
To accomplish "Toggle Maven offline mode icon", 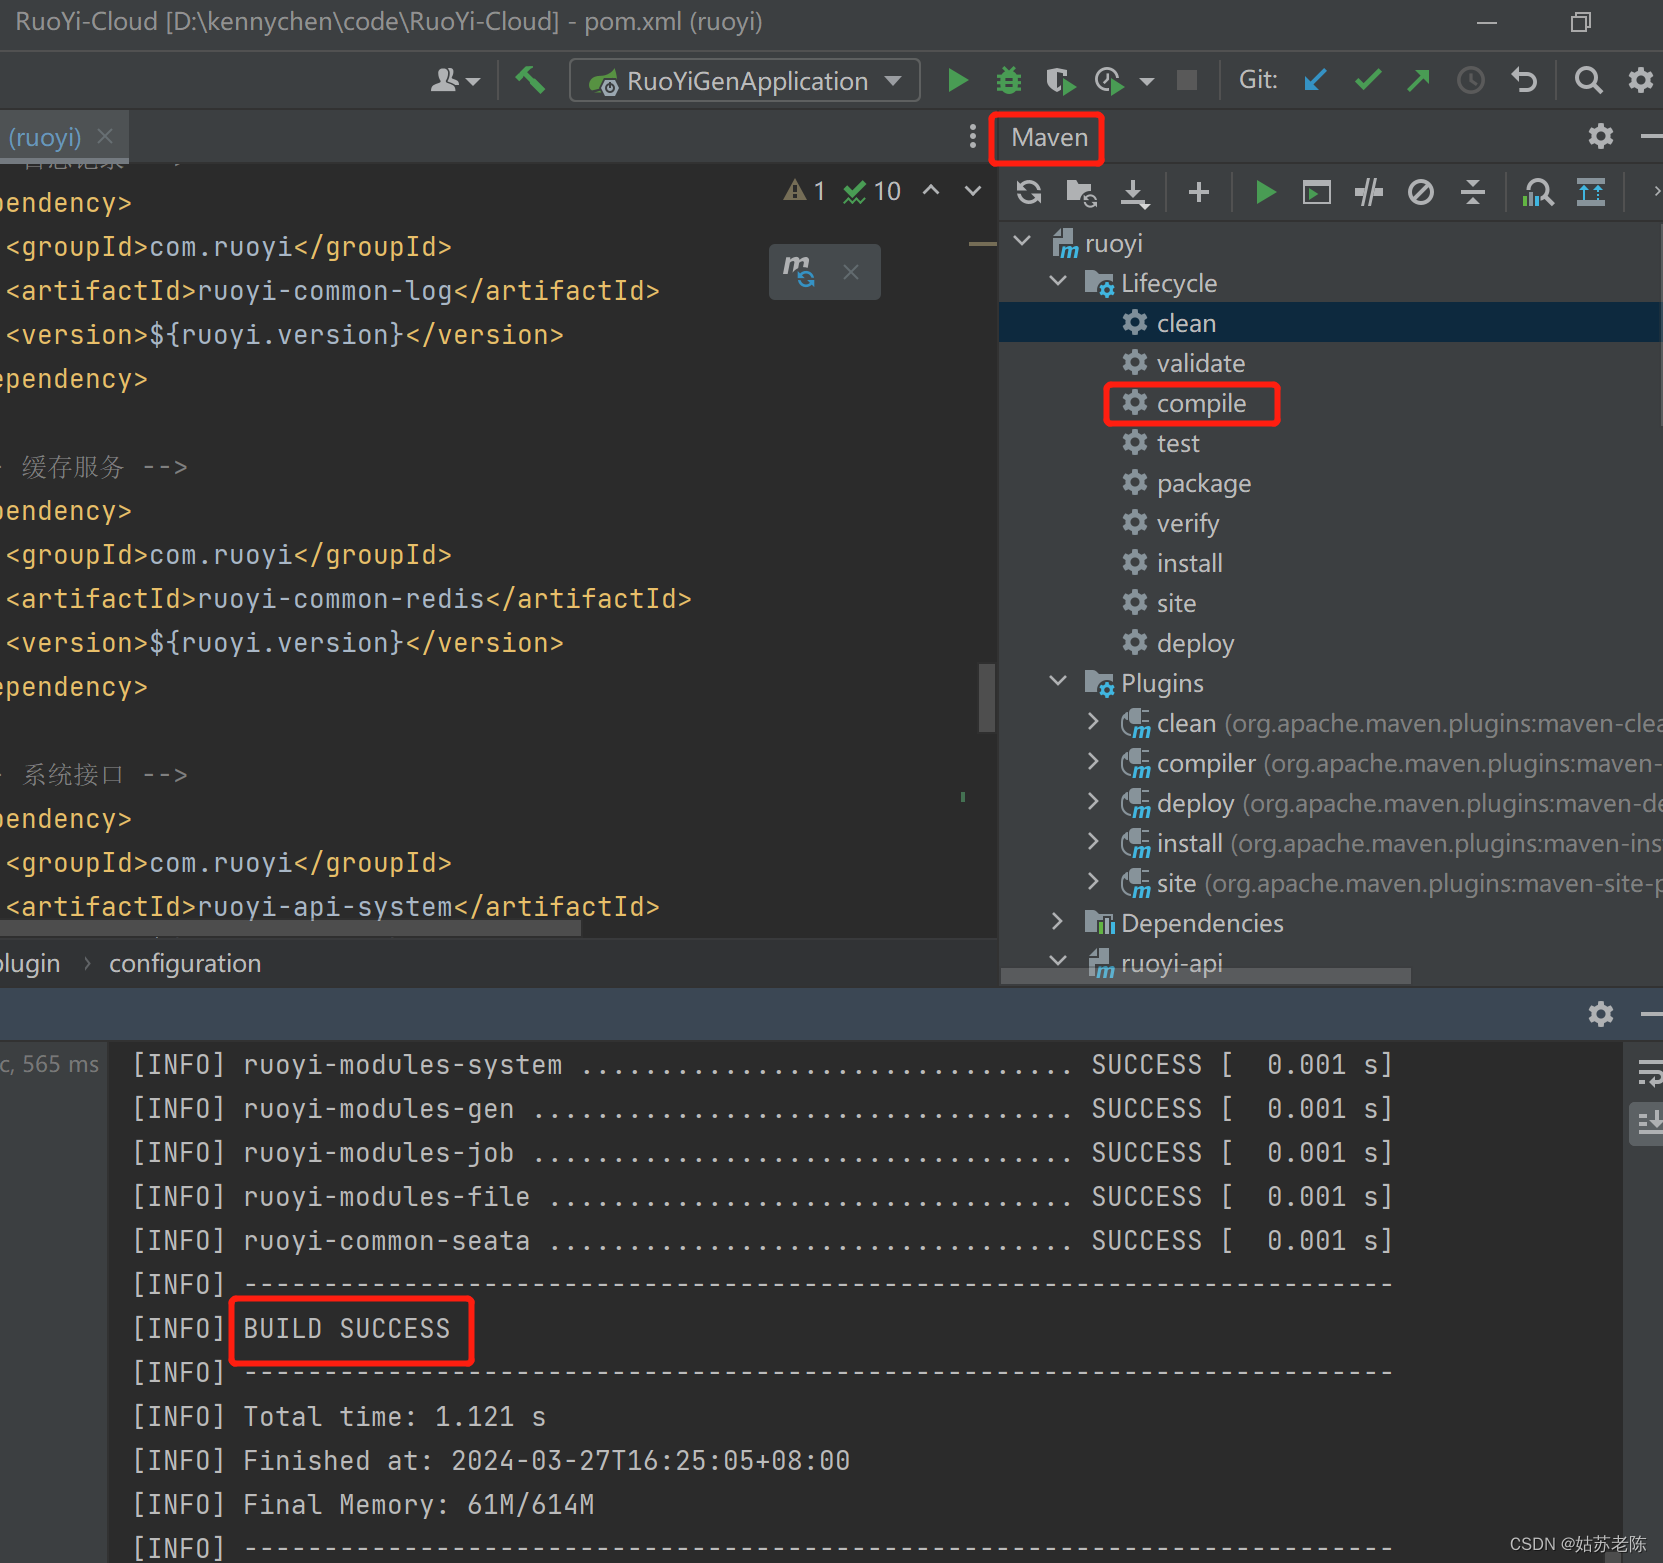I will (1369, 191).
